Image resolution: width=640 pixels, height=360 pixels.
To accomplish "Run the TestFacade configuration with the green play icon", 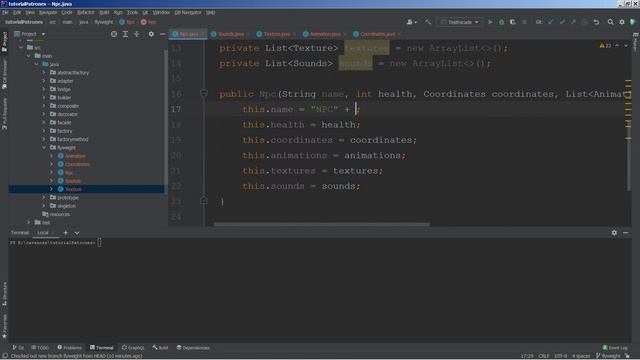I will pyautogui.click(x=490, y=22).
